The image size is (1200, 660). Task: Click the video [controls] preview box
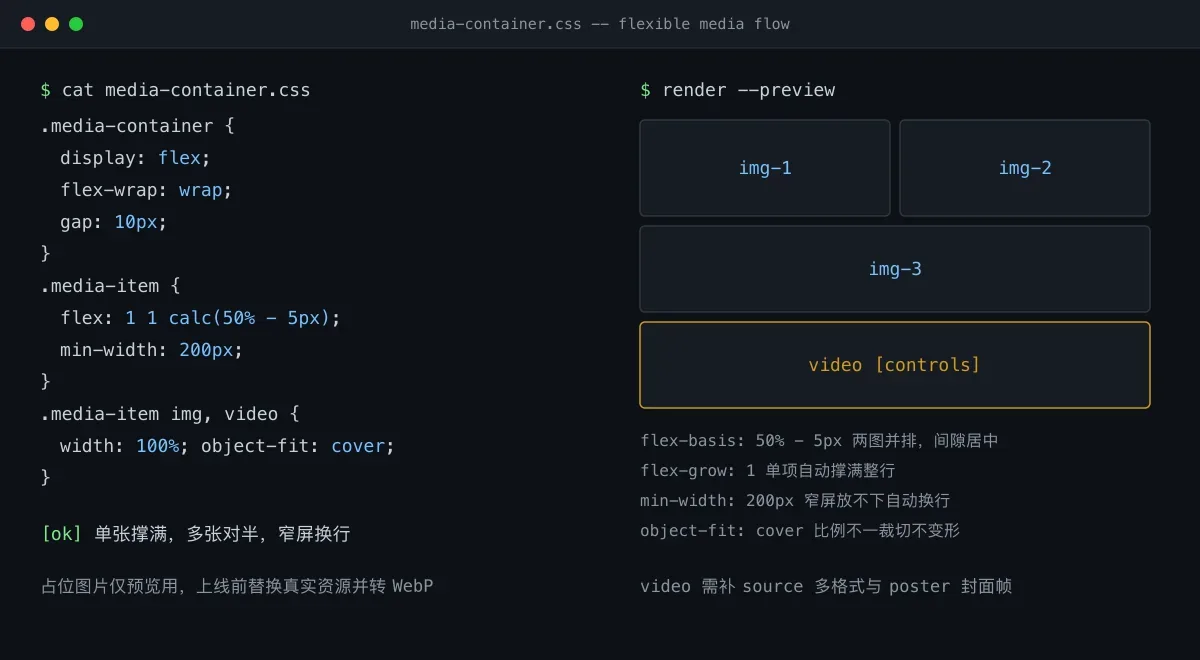click(895, 365)
